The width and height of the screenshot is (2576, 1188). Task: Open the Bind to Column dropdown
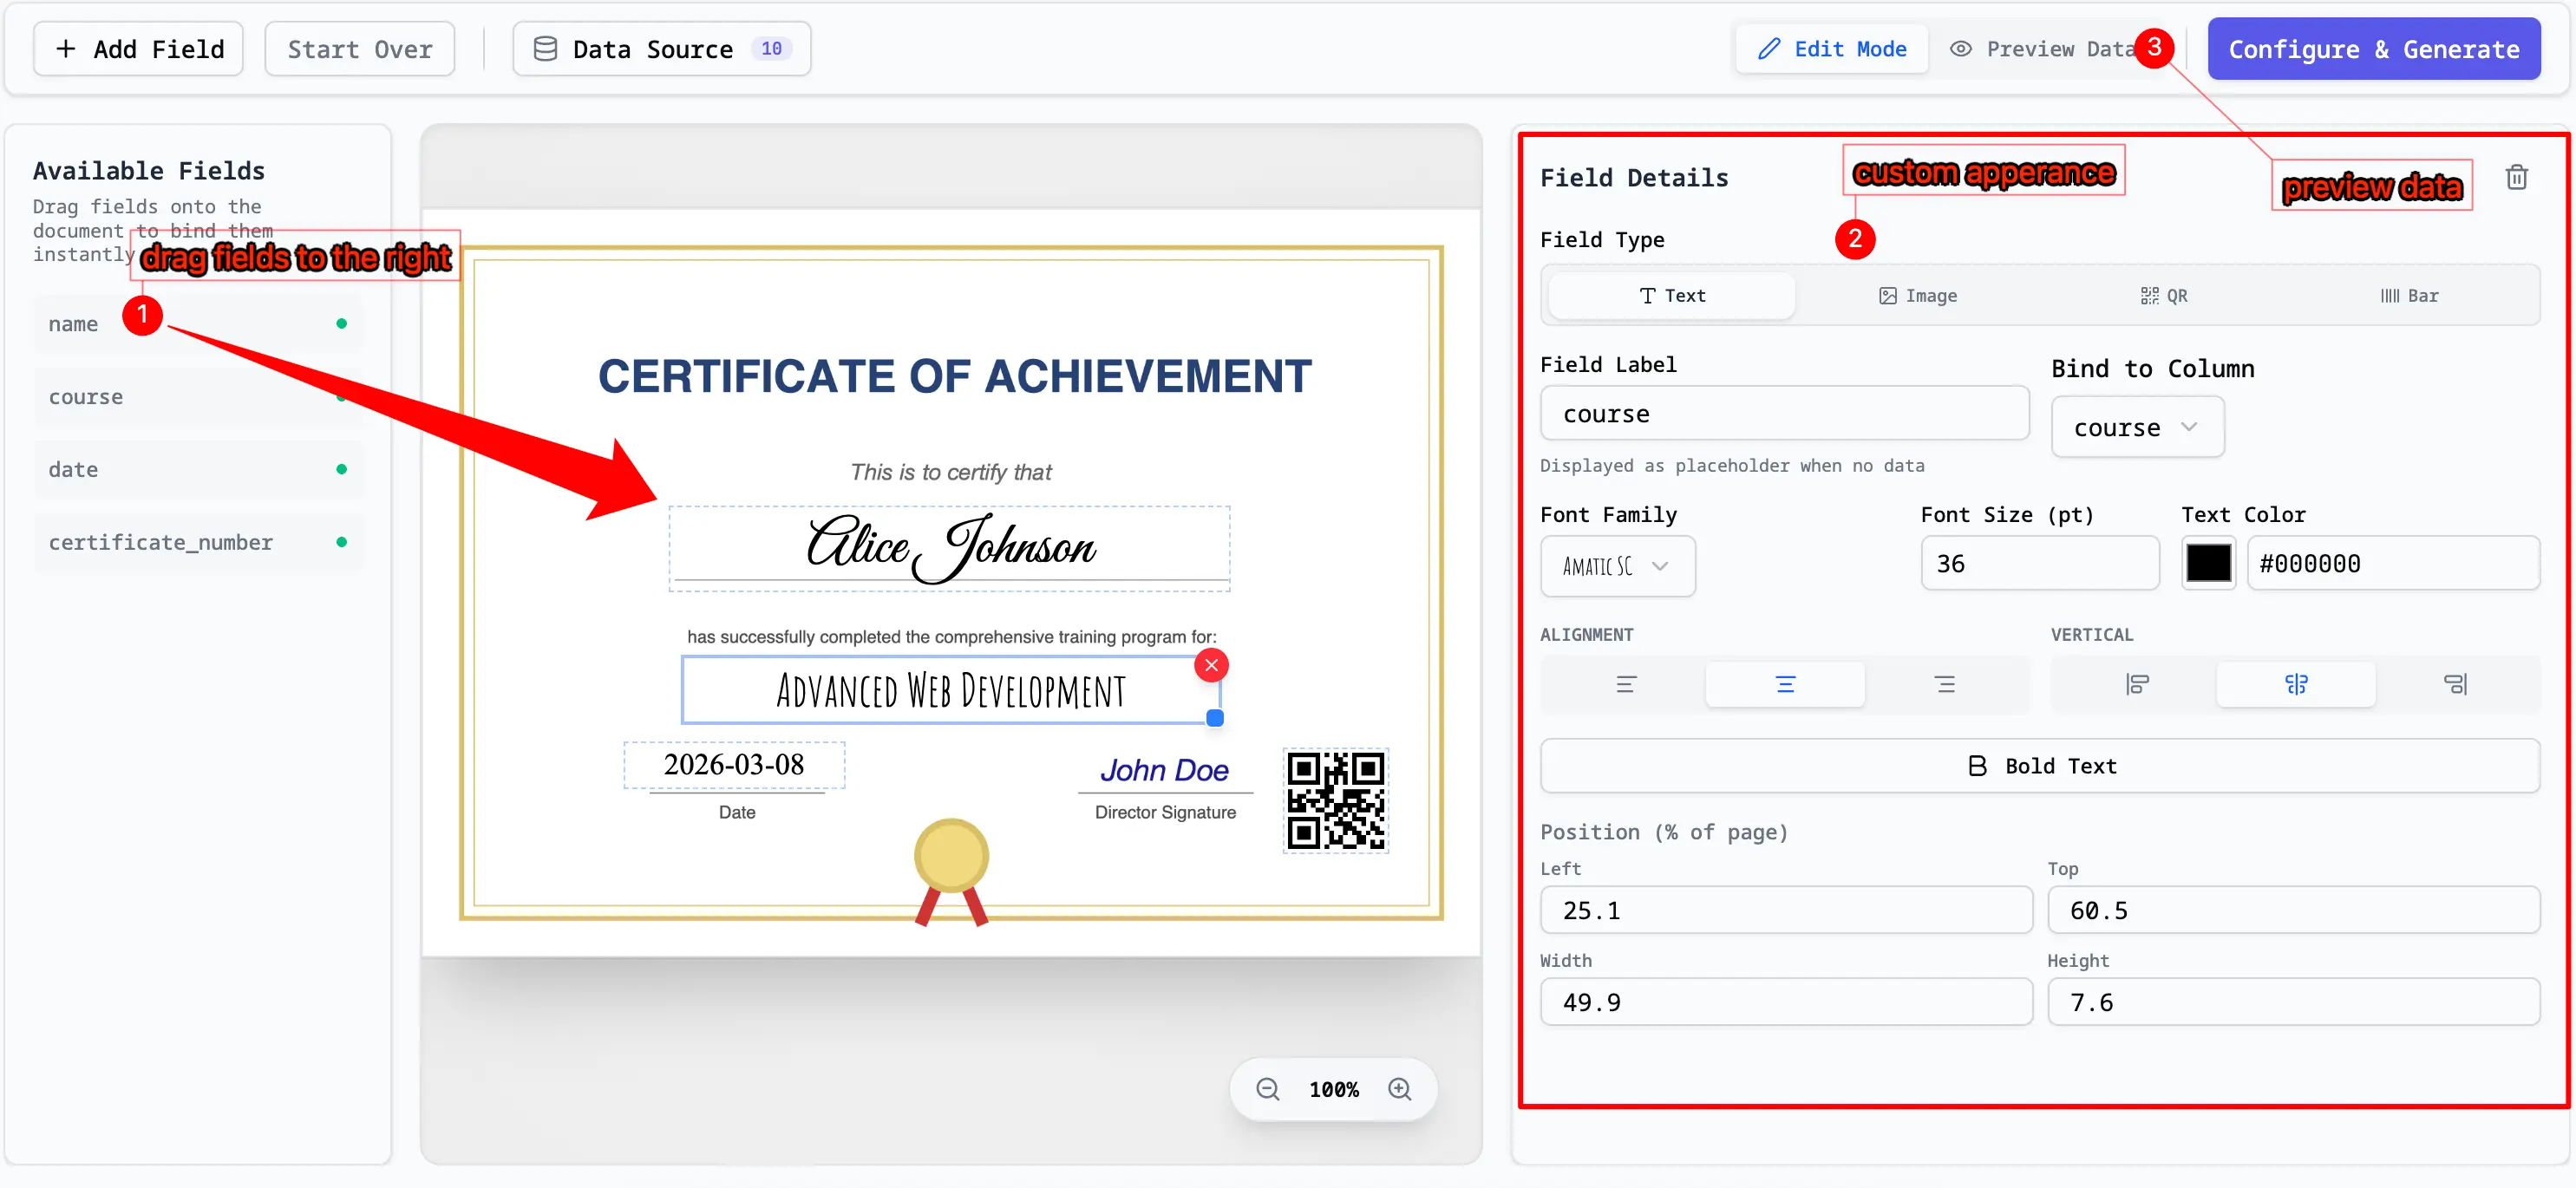click(x=2136, y=428)
